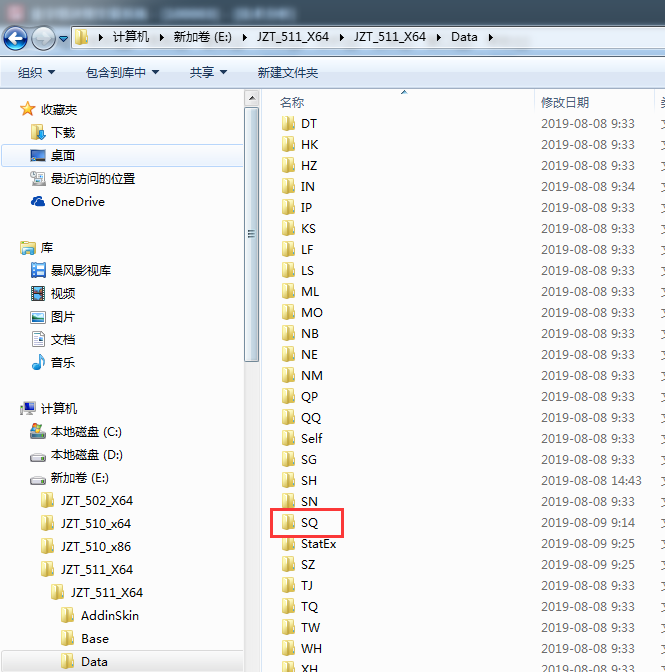The height and width of the screenshot is (672, 665).
Task: Open the 共享 menu
Action: [x=208, y=72]
